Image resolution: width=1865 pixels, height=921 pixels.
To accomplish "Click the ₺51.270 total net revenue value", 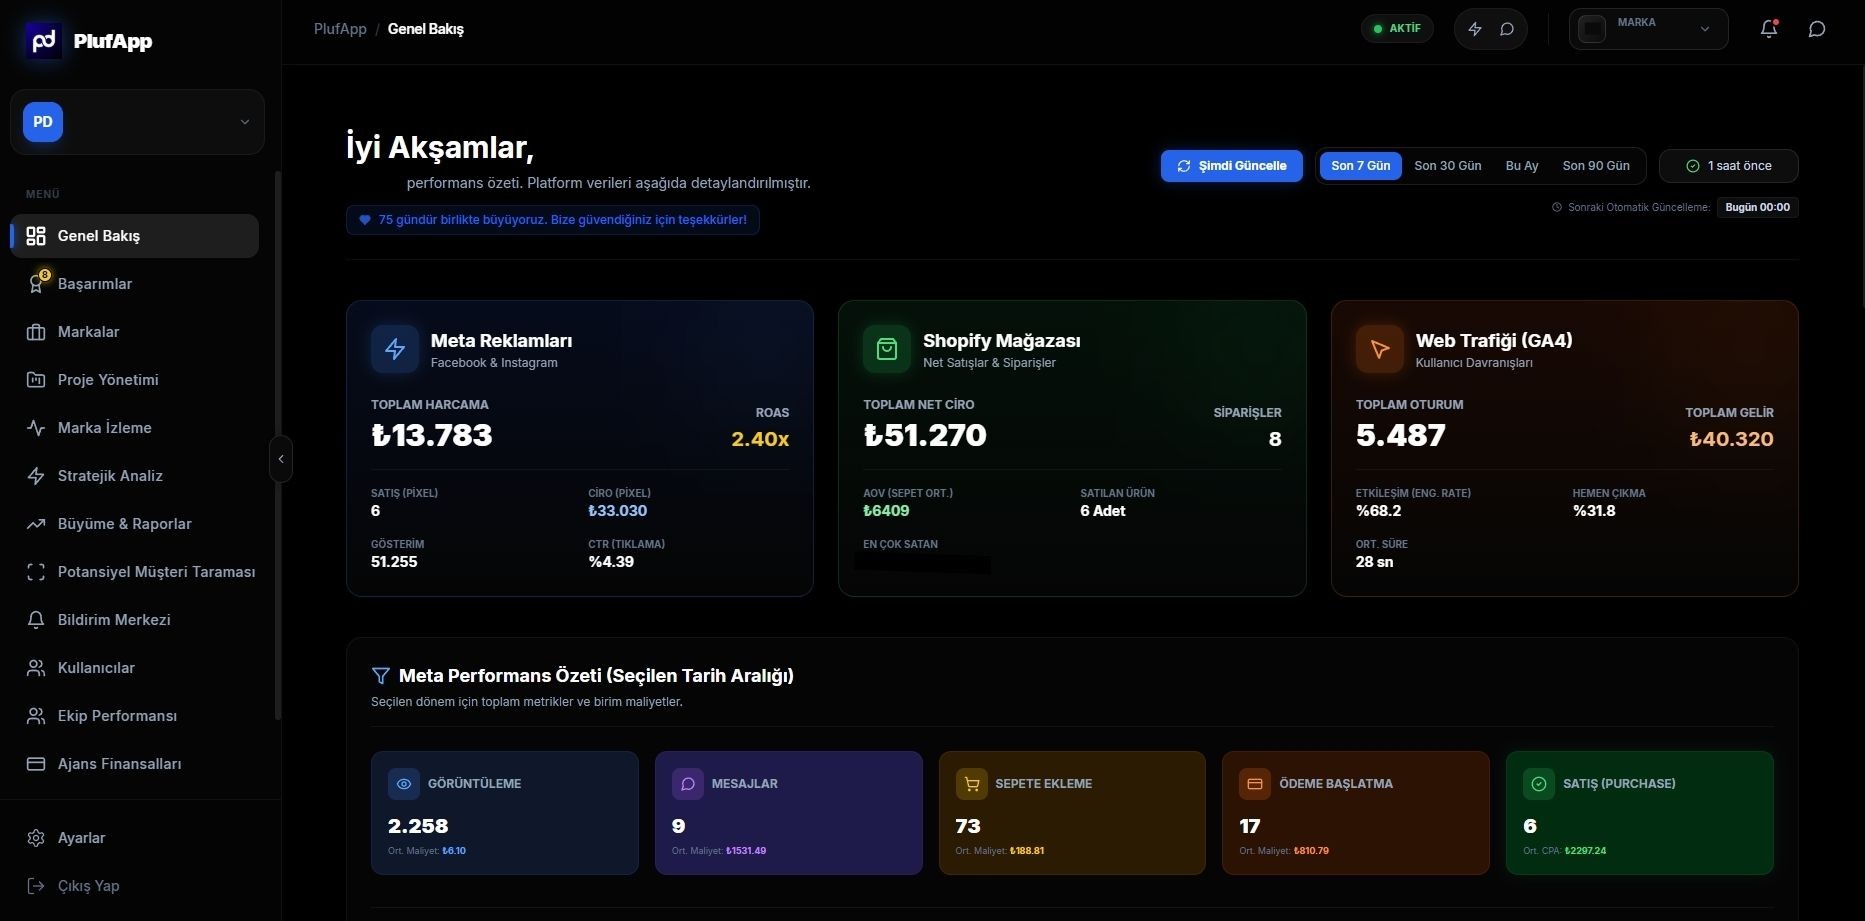I will (925, 435).
